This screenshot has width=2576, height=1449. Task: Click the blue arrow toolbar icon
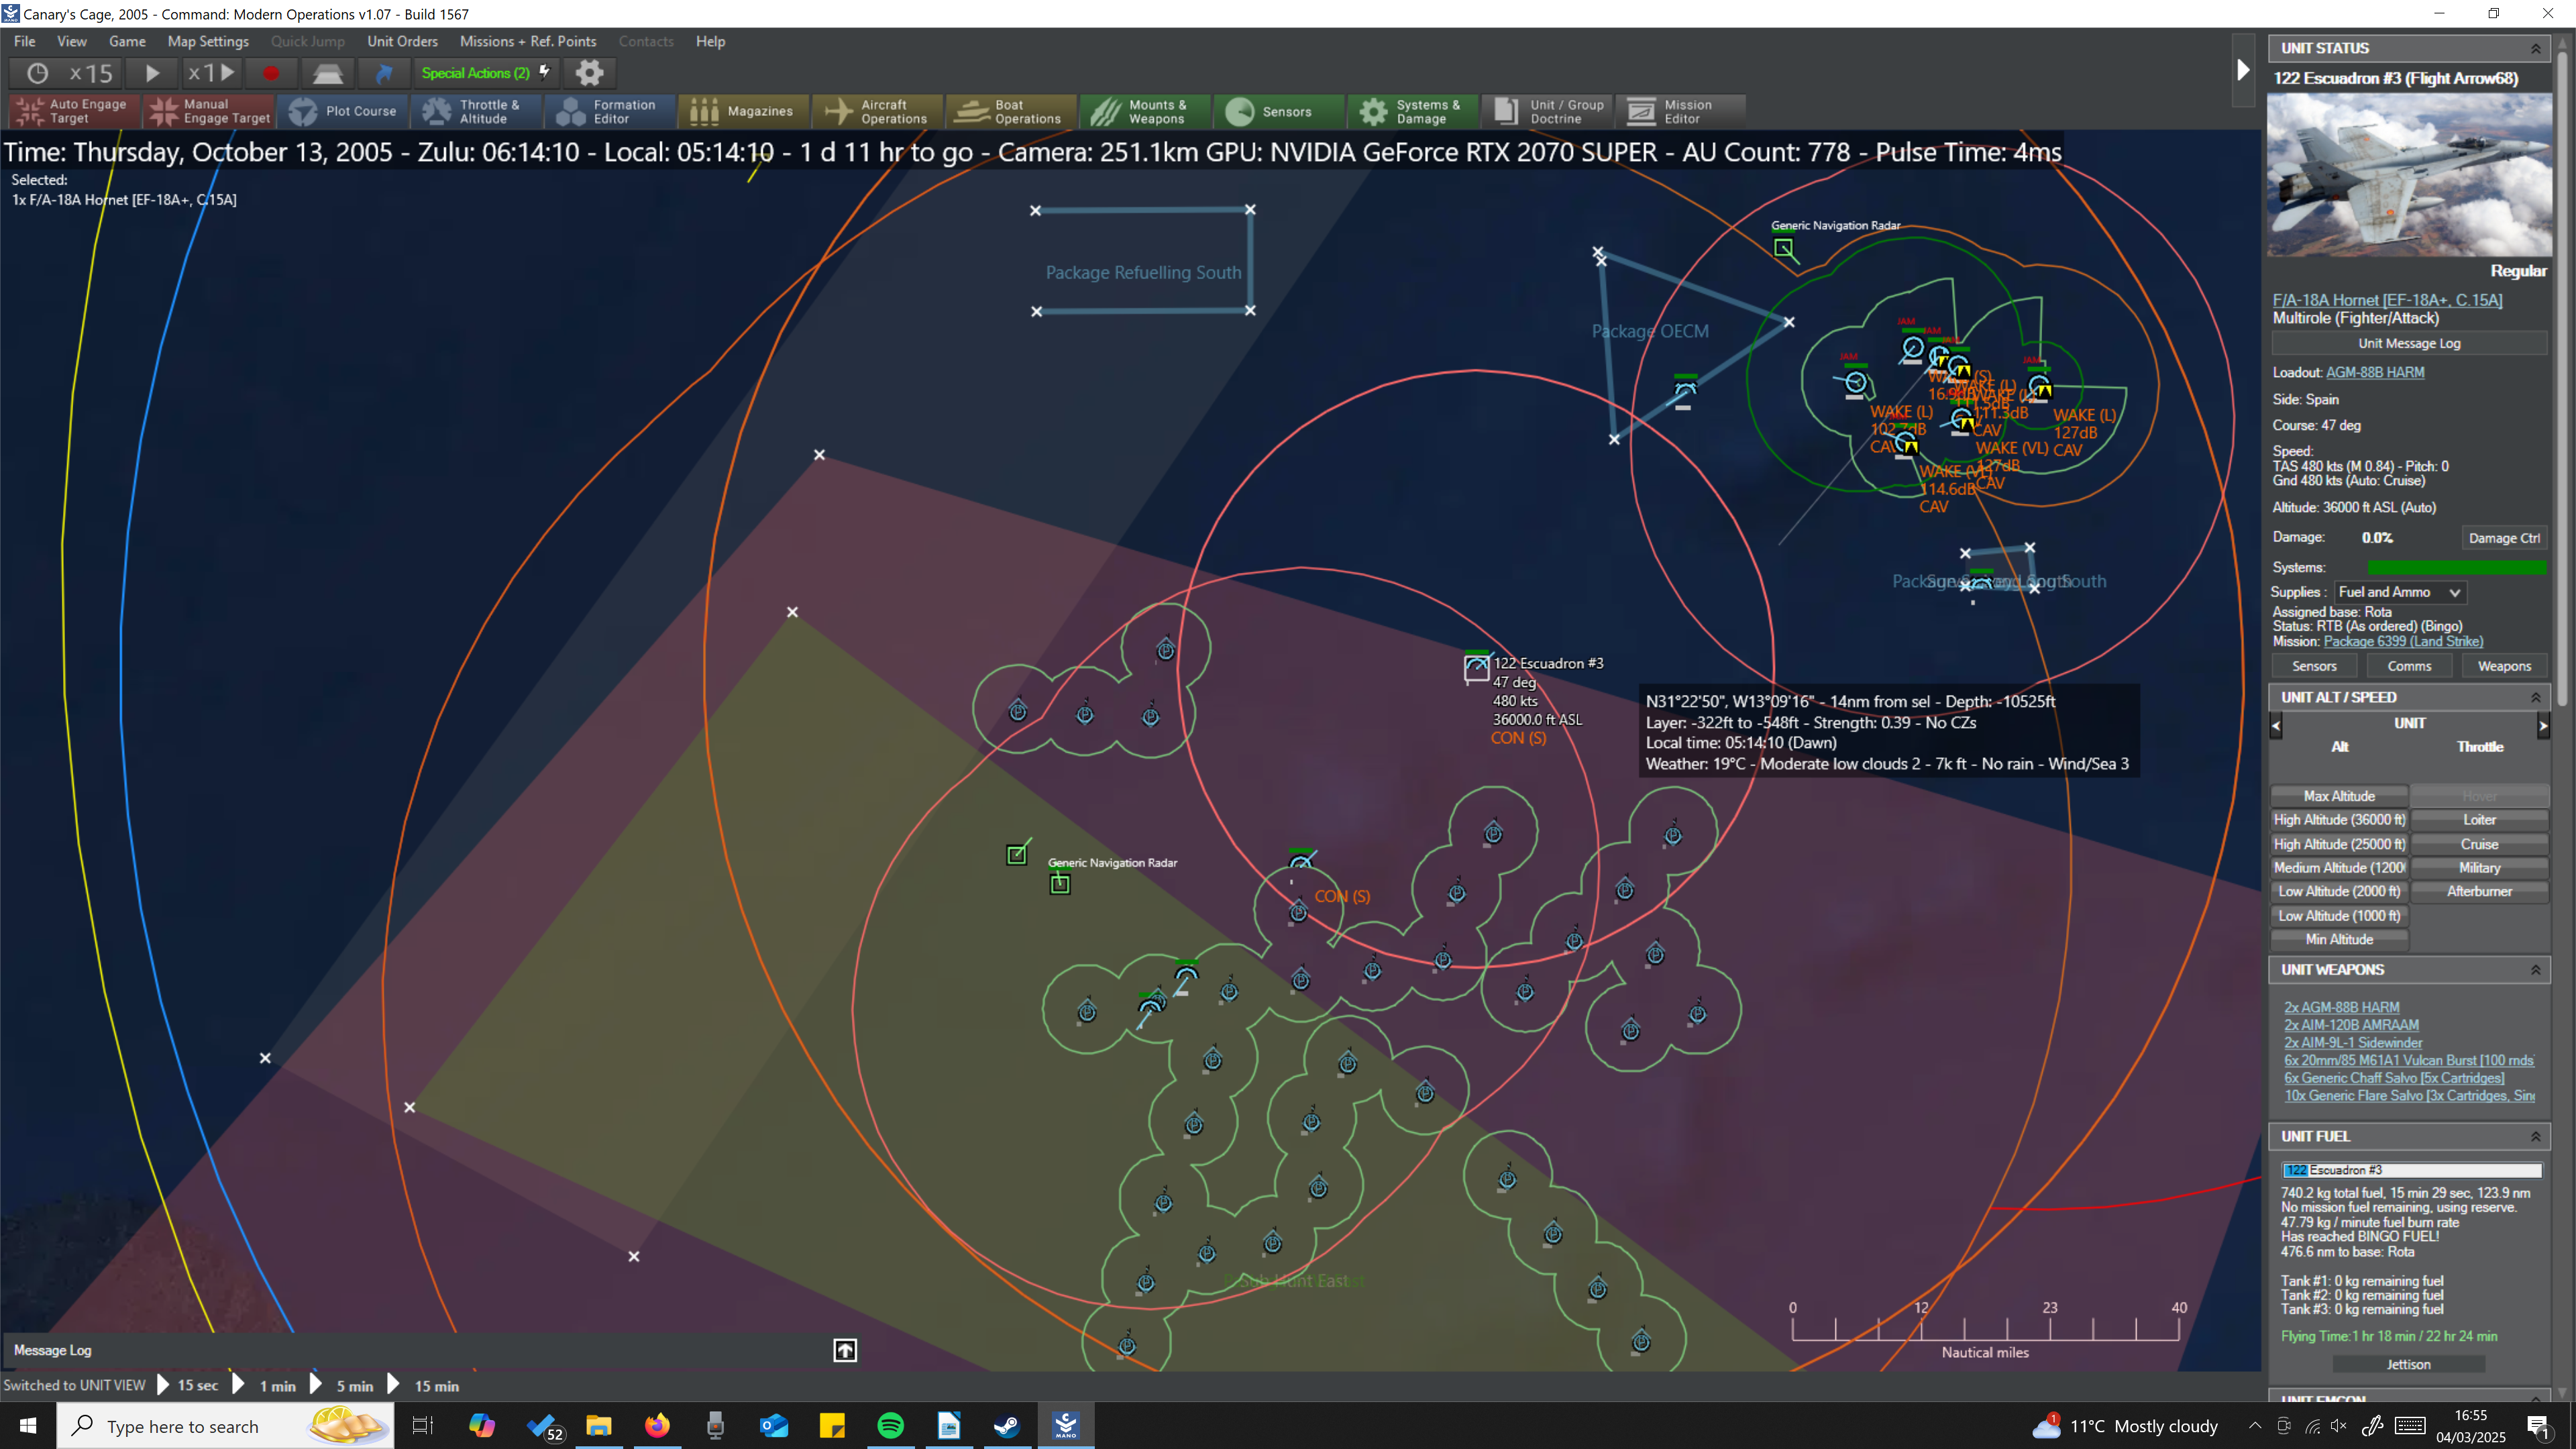pyautogui.click(x=384, y=73)
